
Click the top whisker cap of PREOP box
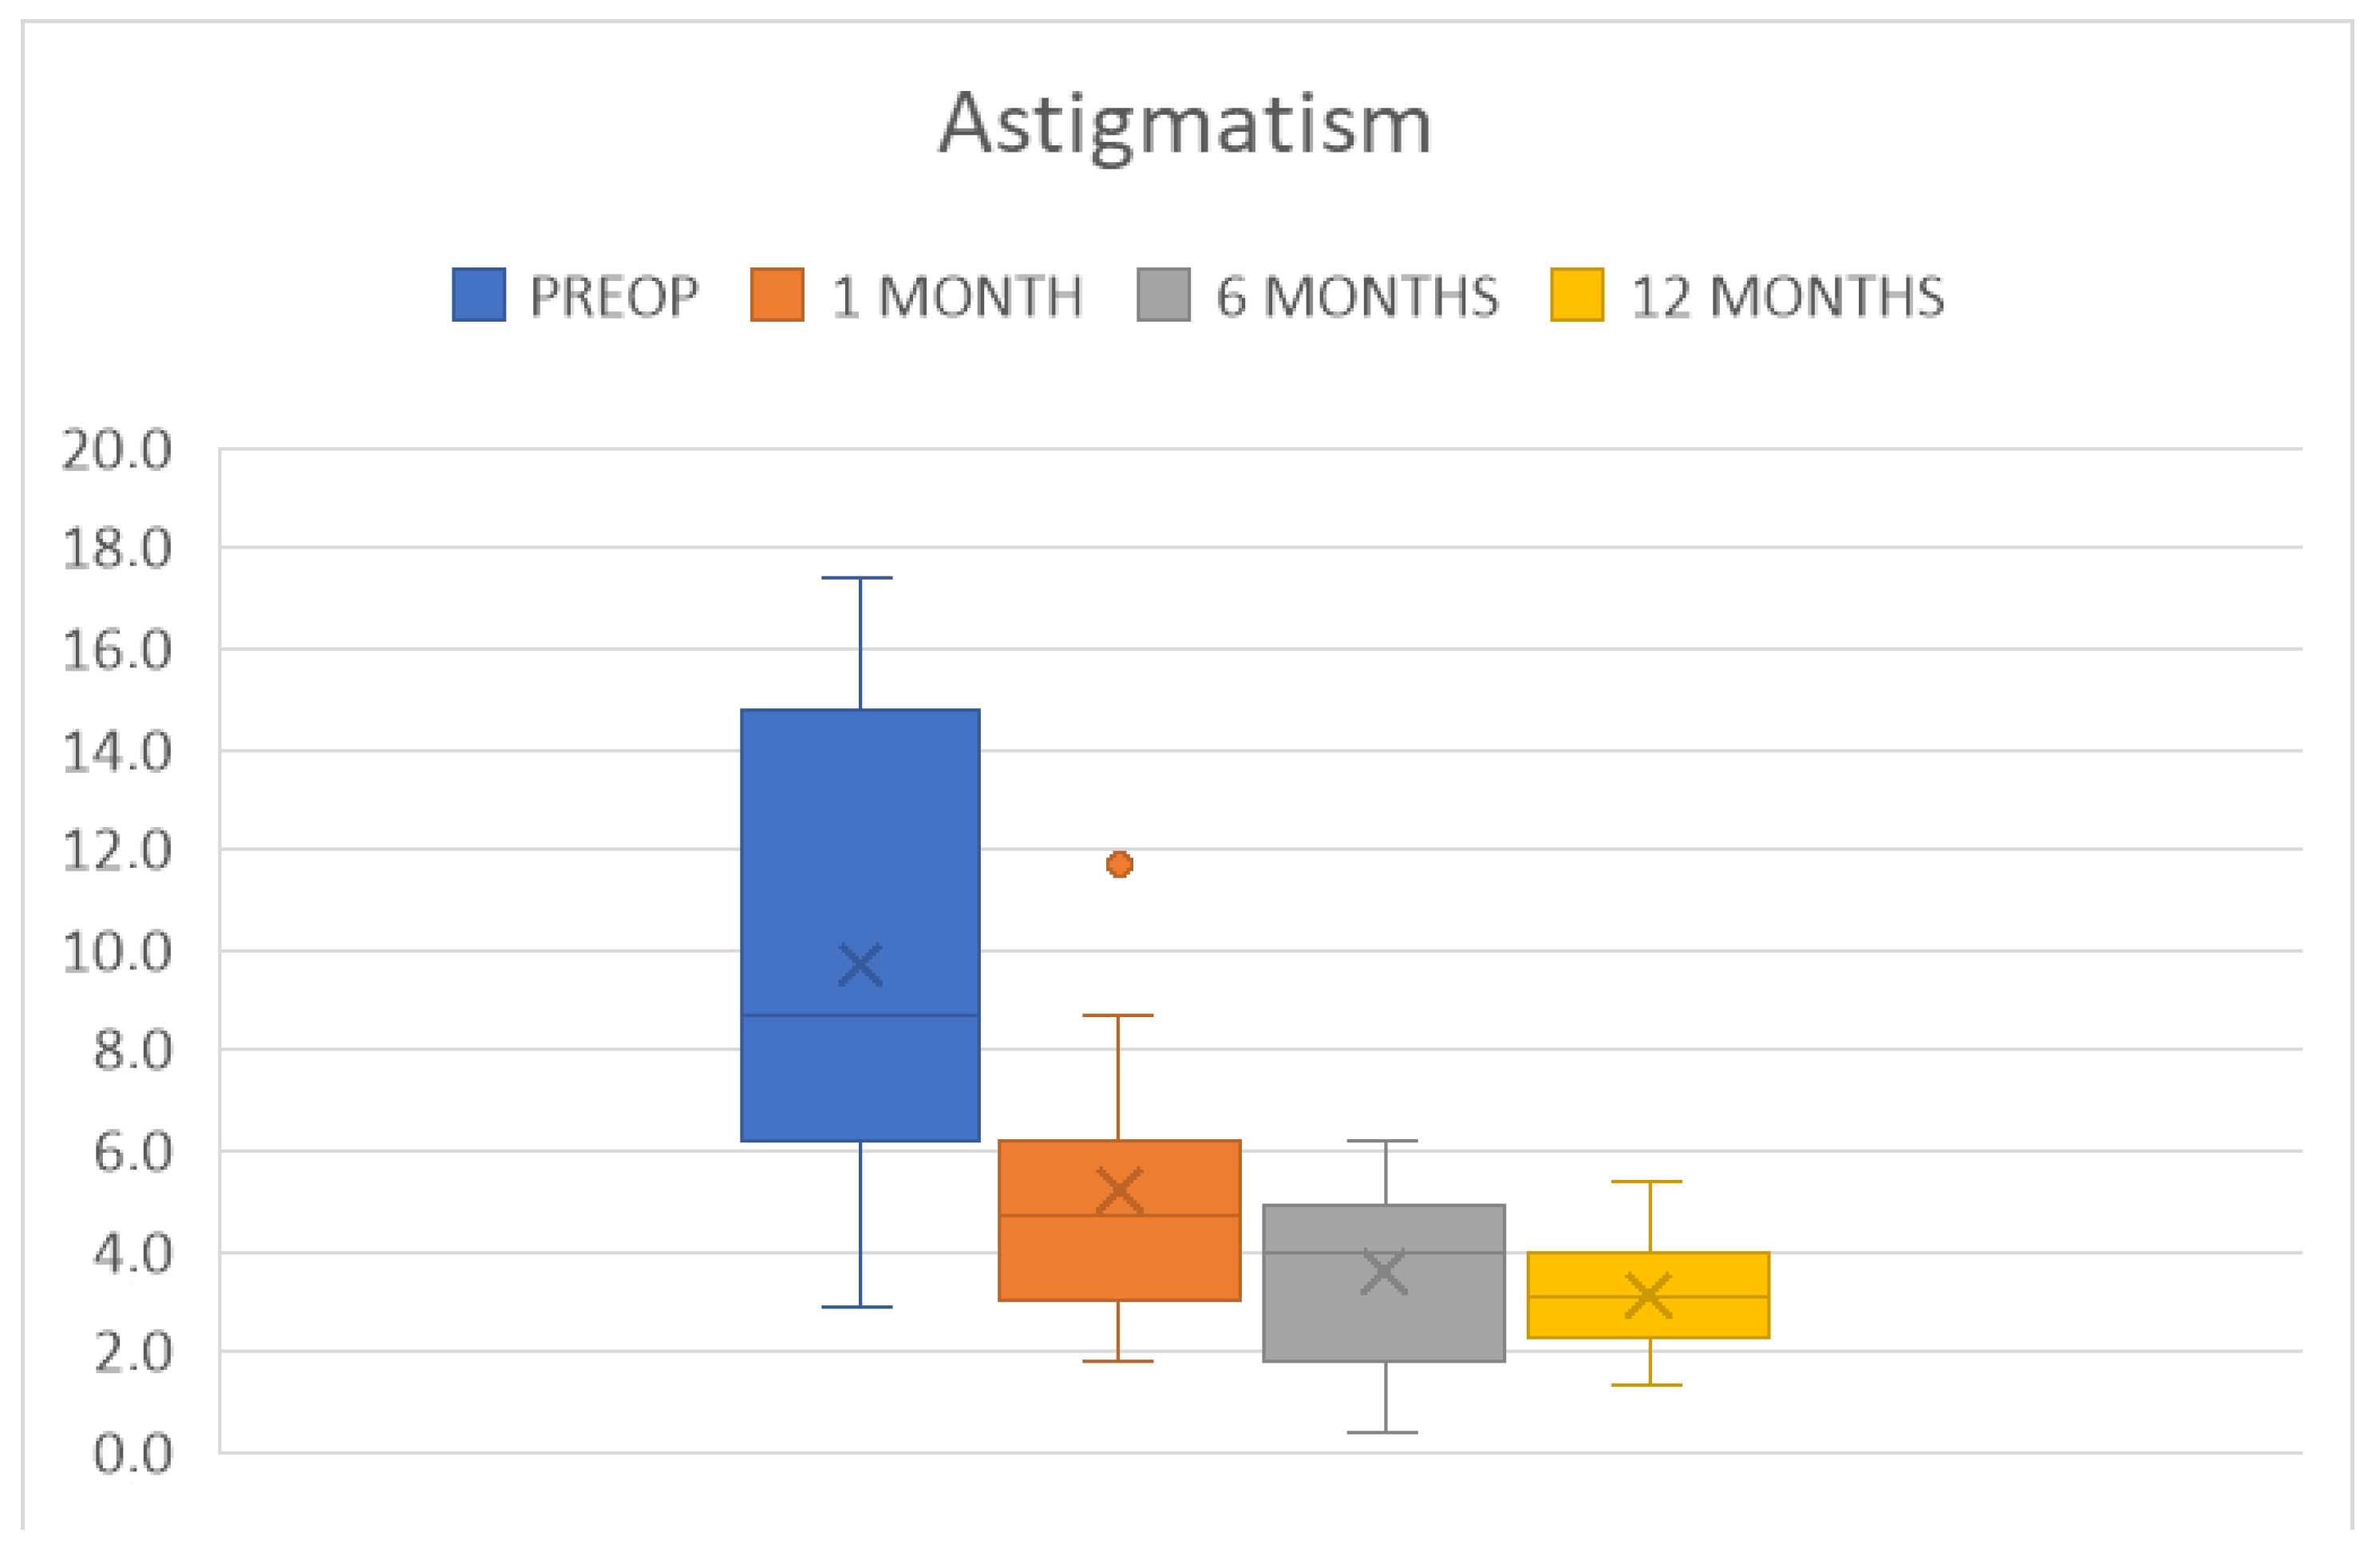point(857,578)
